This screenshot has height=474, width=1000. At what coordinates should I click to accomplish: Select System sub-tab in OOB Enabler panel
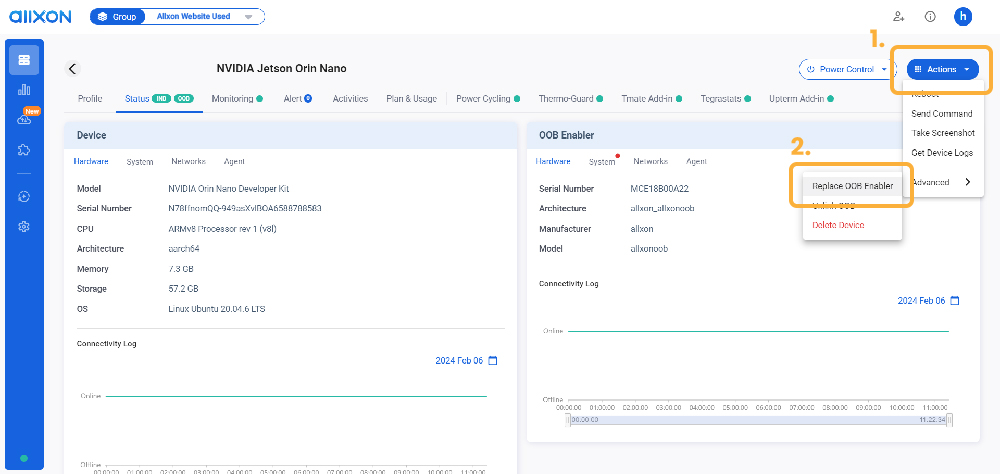pos(602,162)
